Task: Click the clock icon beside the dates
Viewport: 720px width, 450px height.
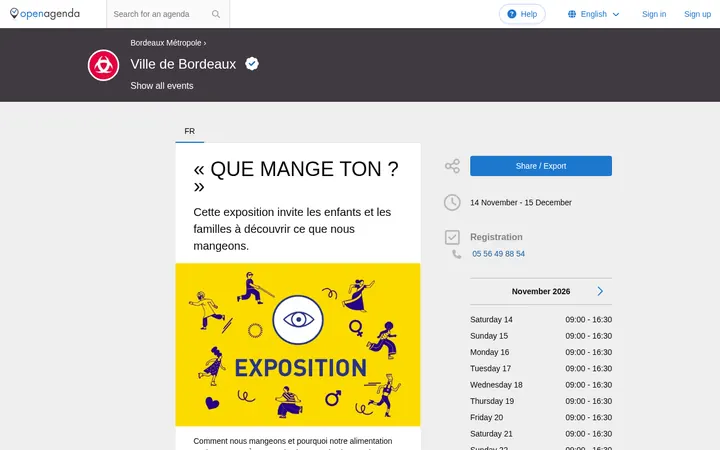Action: click(x=452, y=202)
